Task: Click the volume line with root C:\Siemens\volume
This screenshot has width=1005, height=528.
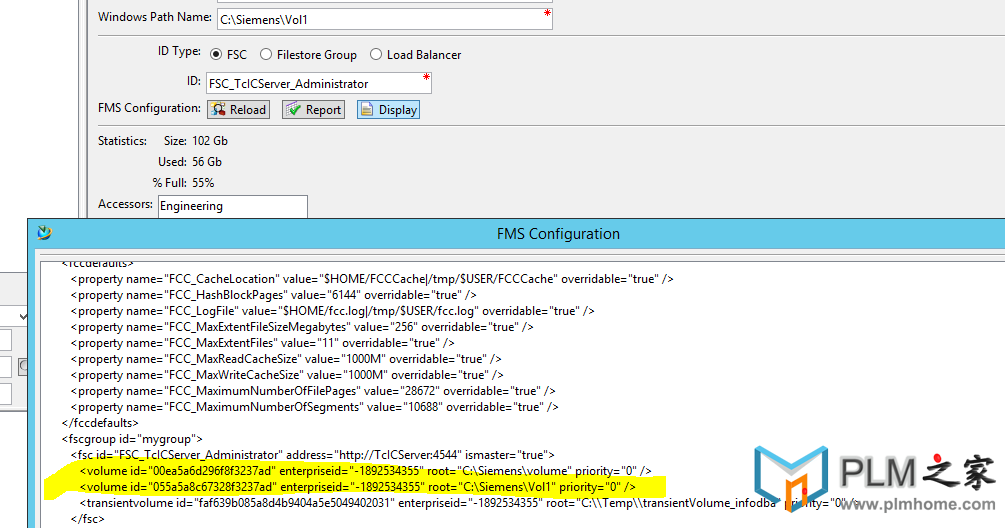Action: (x=365, y=471)
